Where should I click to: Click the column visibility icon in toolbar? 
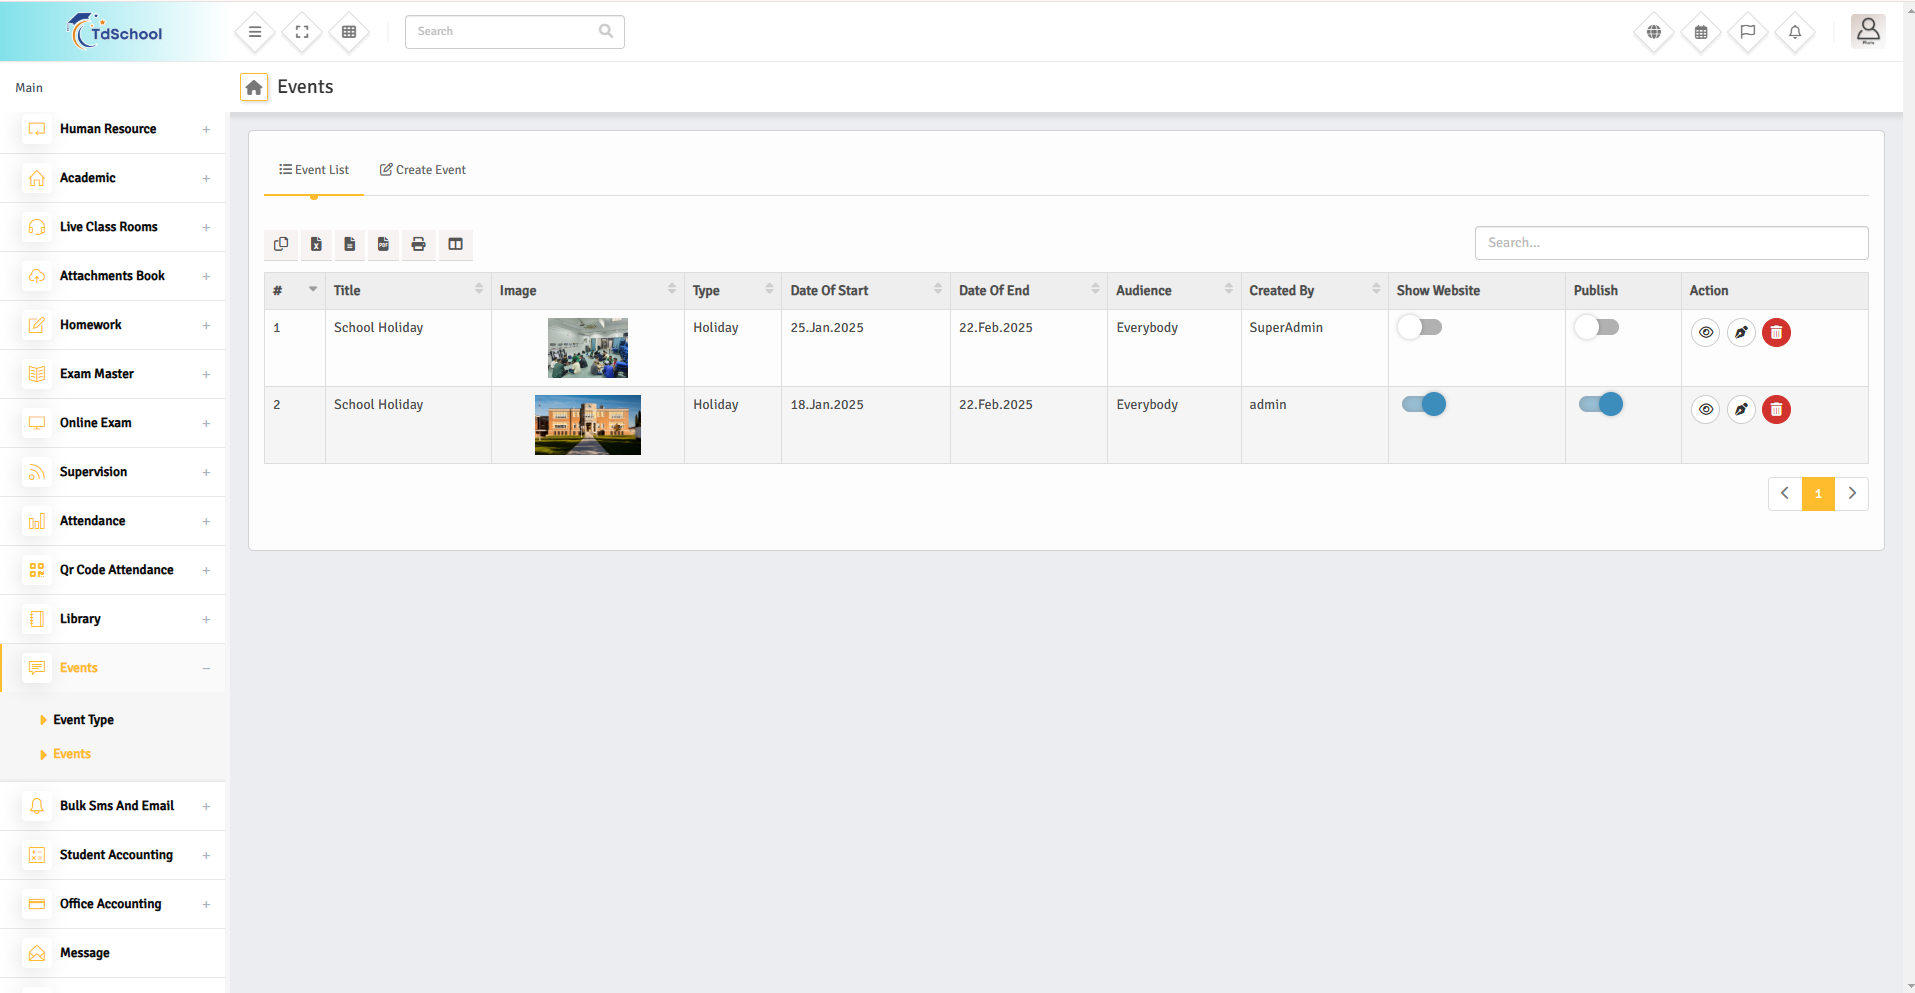(x=455, y=244)
